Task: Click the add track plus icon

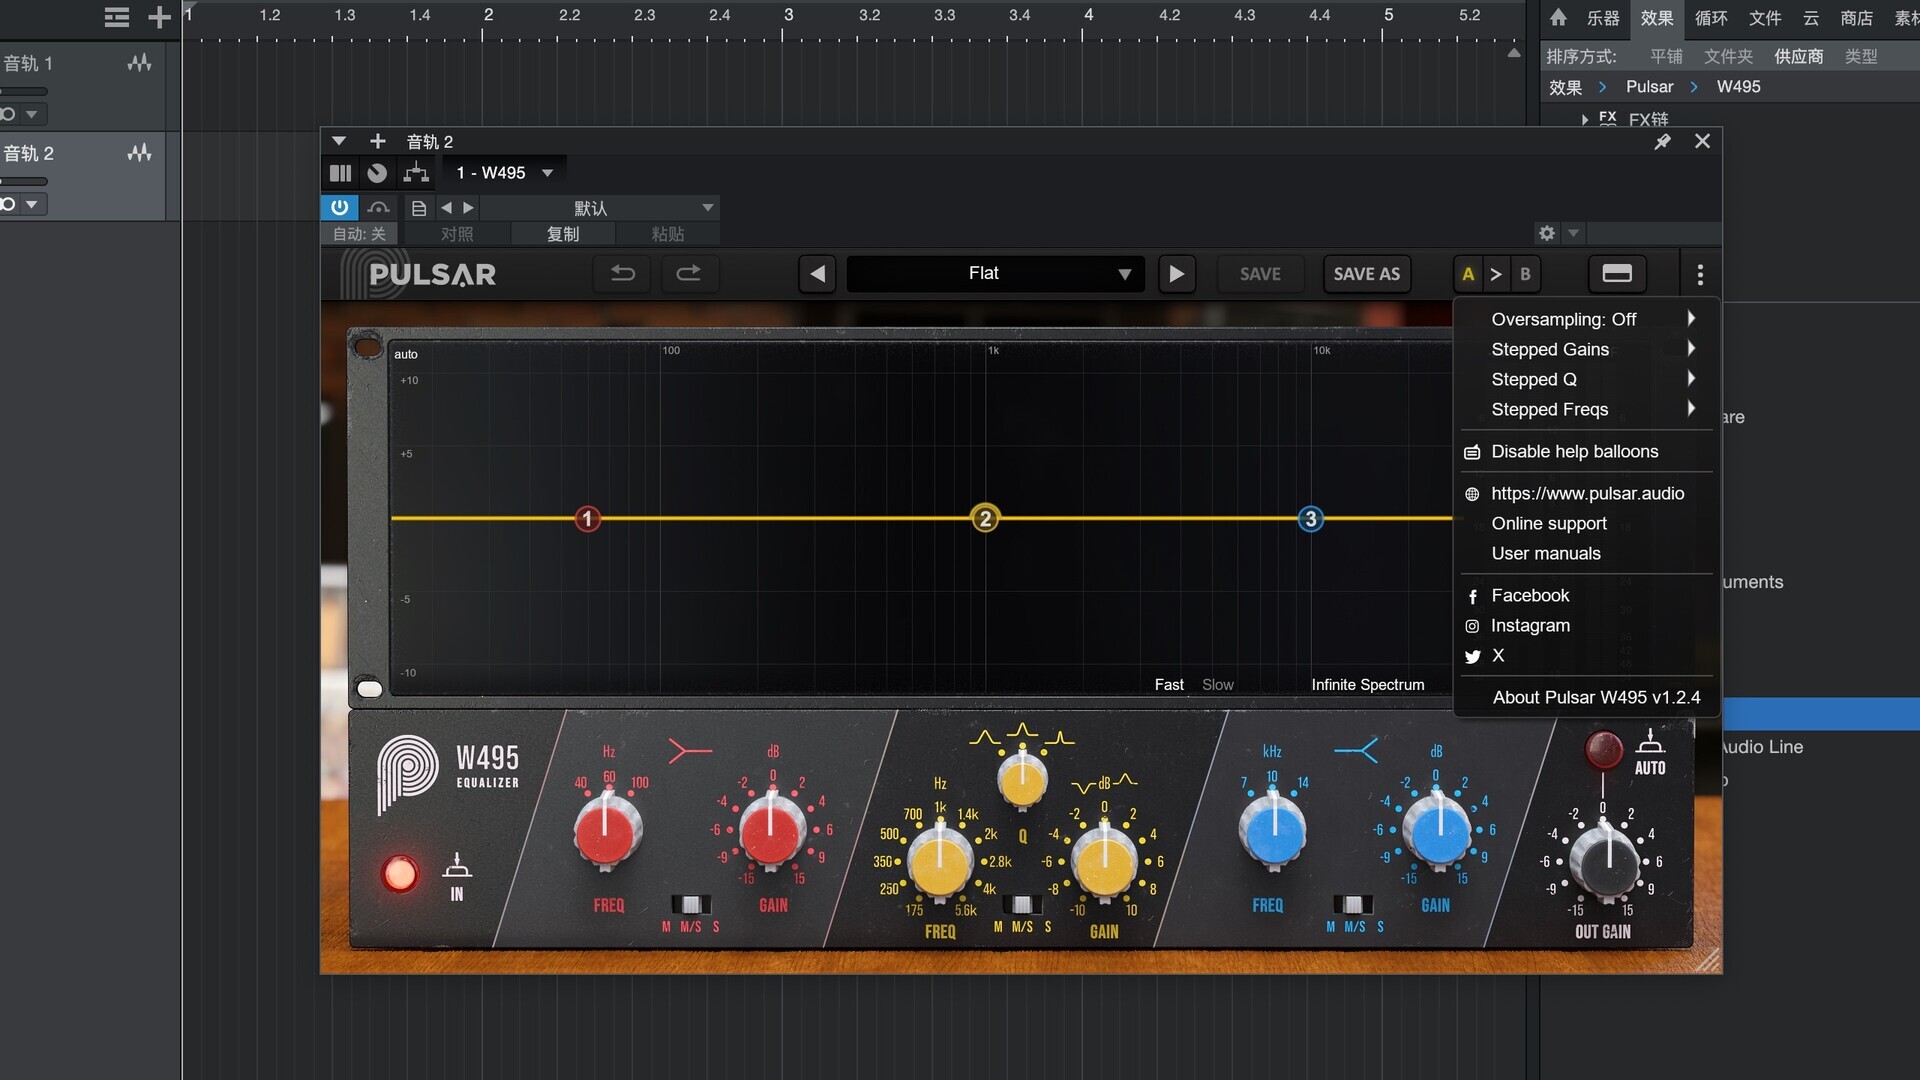Action: (x=159, y=17)
